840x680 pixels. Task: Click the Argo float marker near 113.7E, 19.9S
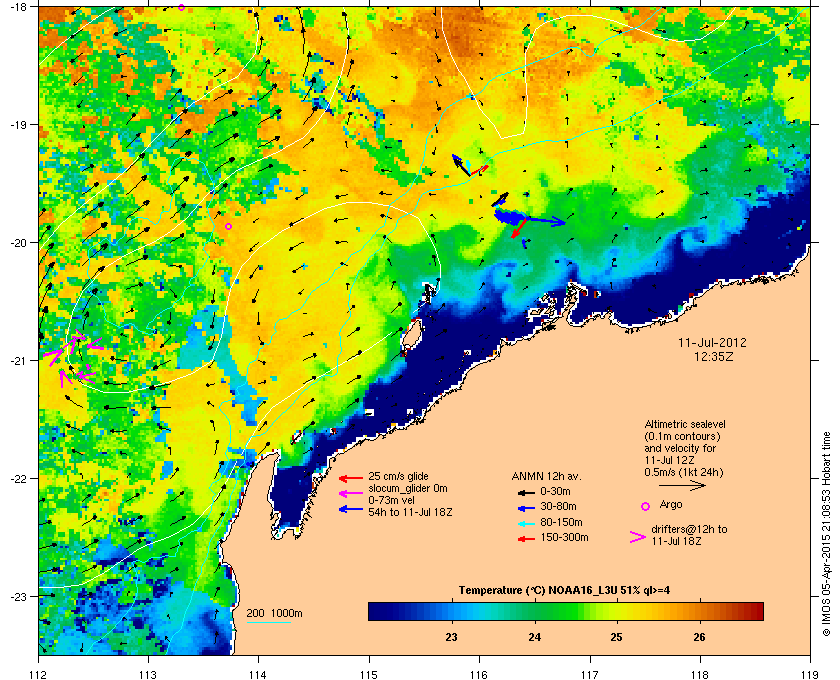click(228, 227)
